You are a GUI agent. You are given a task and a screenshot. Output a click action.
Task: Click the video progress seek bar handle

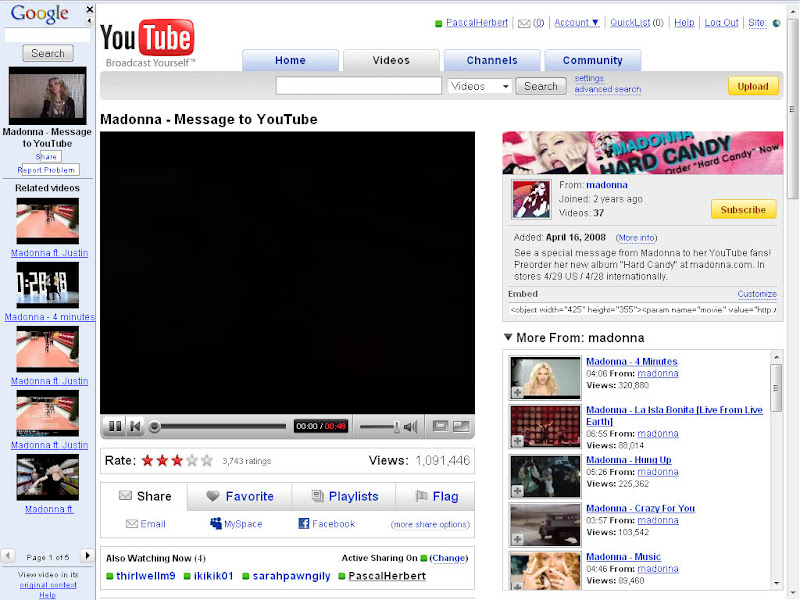tap(154, 427)
